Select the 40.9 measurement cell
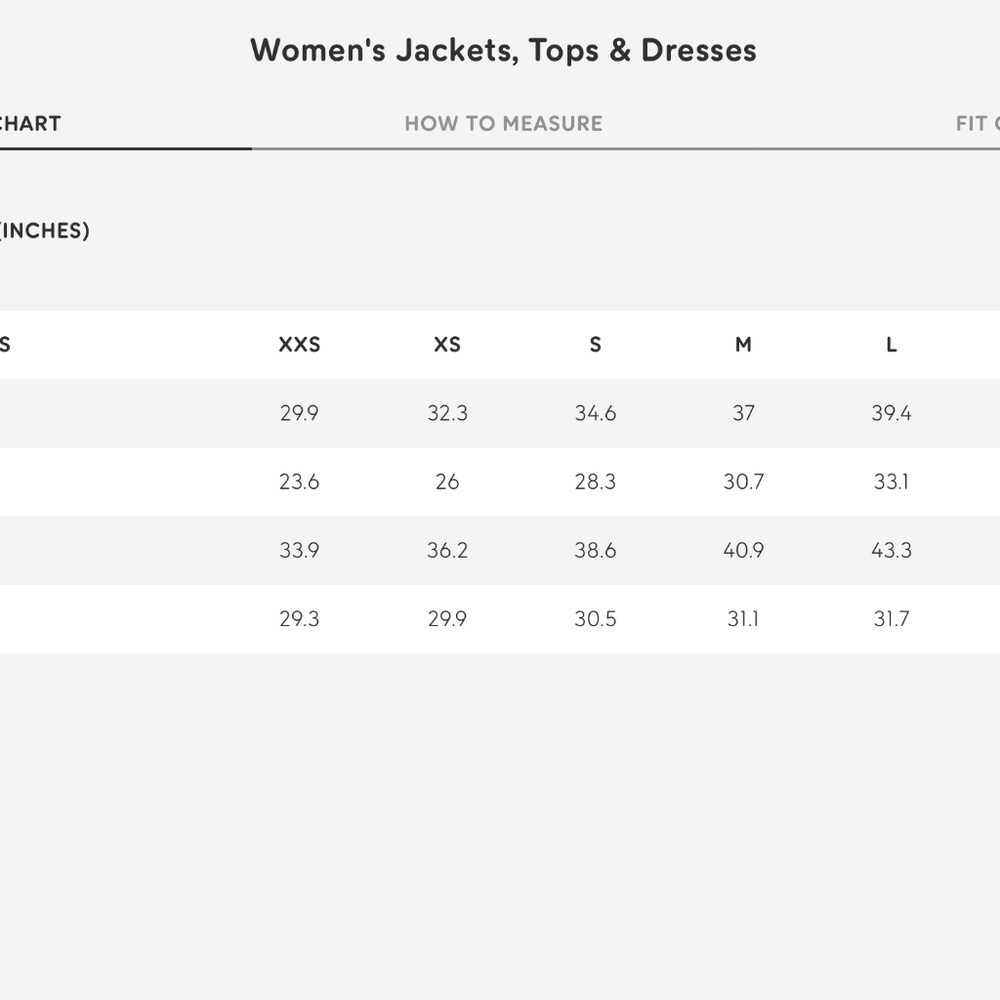Viewport: 1000px width, 1000px height. pos(743,550)
